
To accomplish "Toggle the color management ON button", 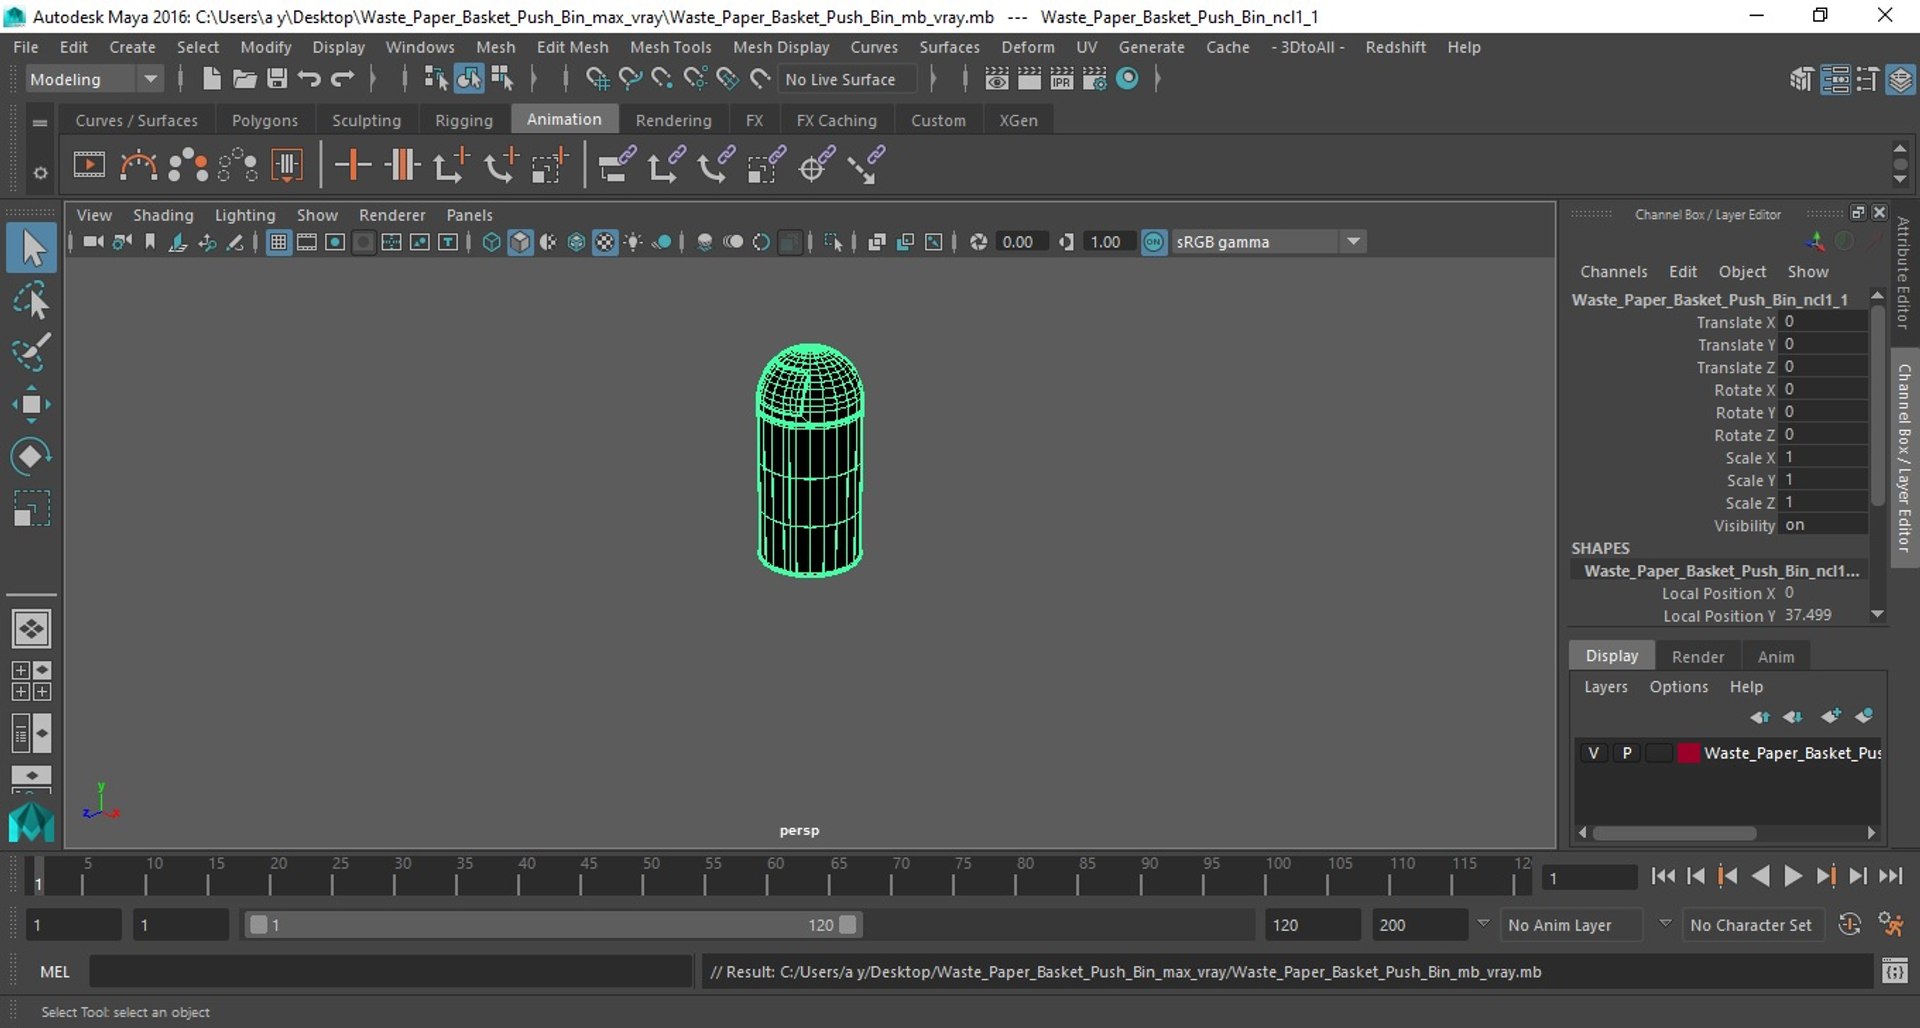I will (x=1154, y=242).
